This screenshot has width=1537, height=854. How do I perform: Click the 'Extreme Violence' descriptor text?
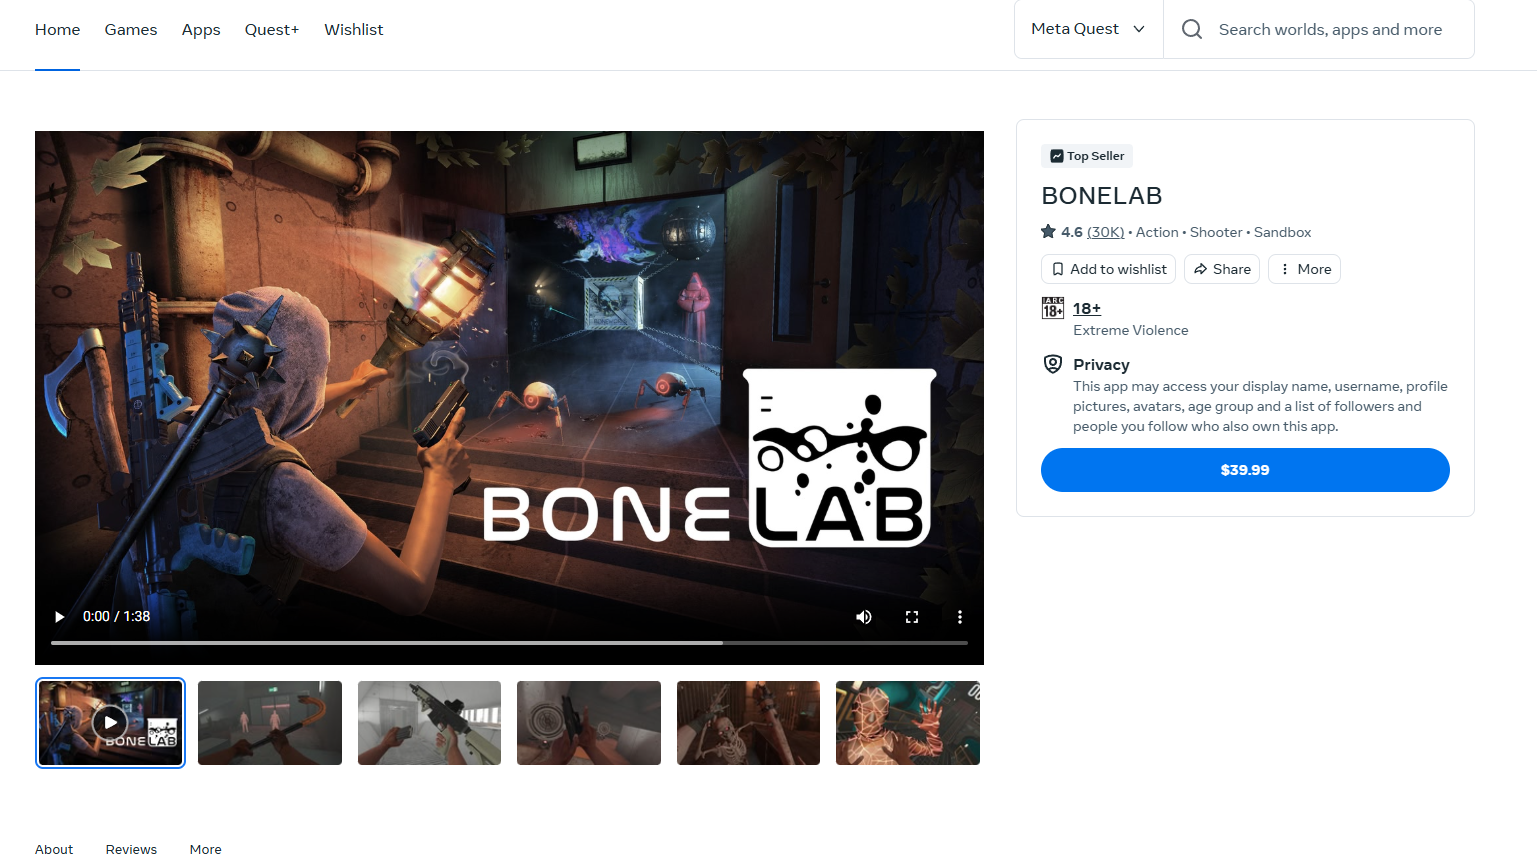[1131, 330]
